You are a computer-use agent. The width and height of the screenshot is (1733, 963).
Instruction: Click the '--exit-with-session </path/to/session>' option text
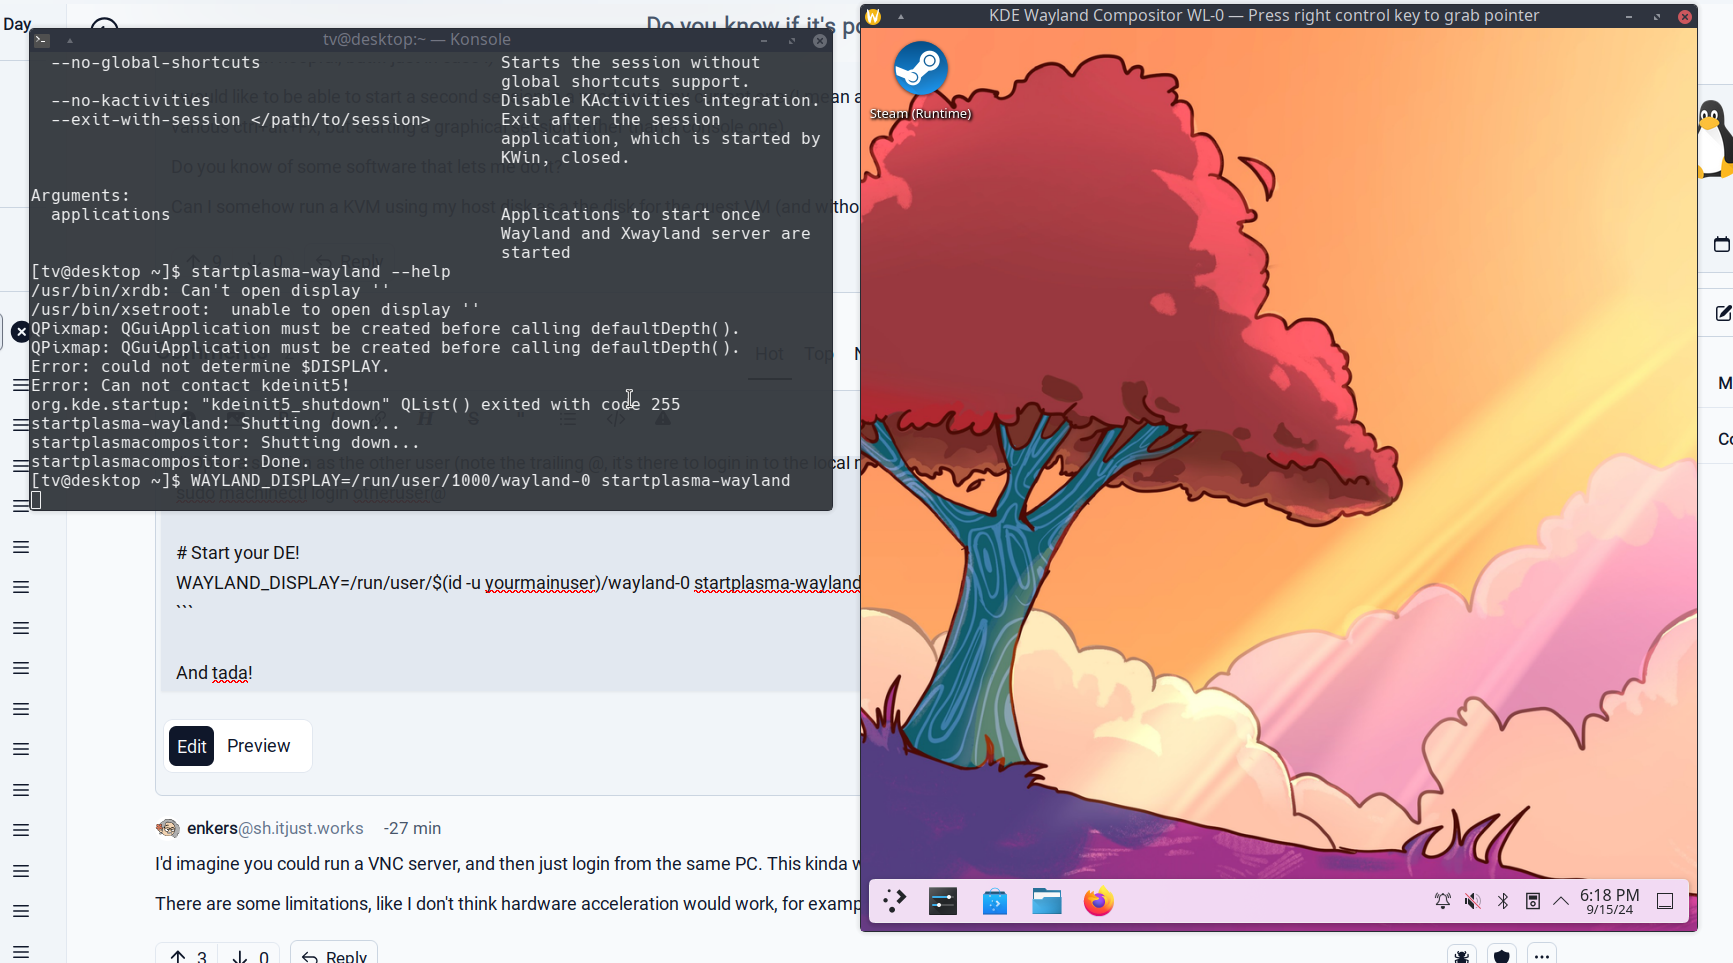[x=241, y=120]
